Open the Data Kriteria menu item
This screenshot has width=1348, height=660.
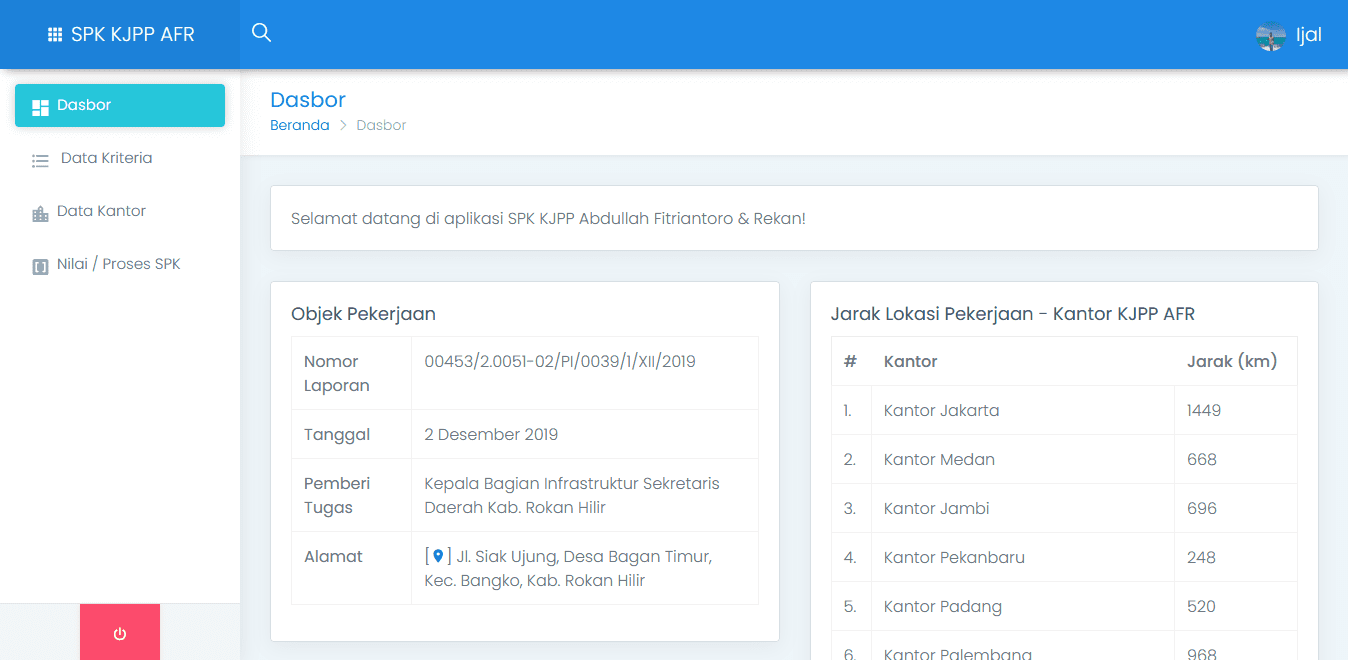point(120,158)
